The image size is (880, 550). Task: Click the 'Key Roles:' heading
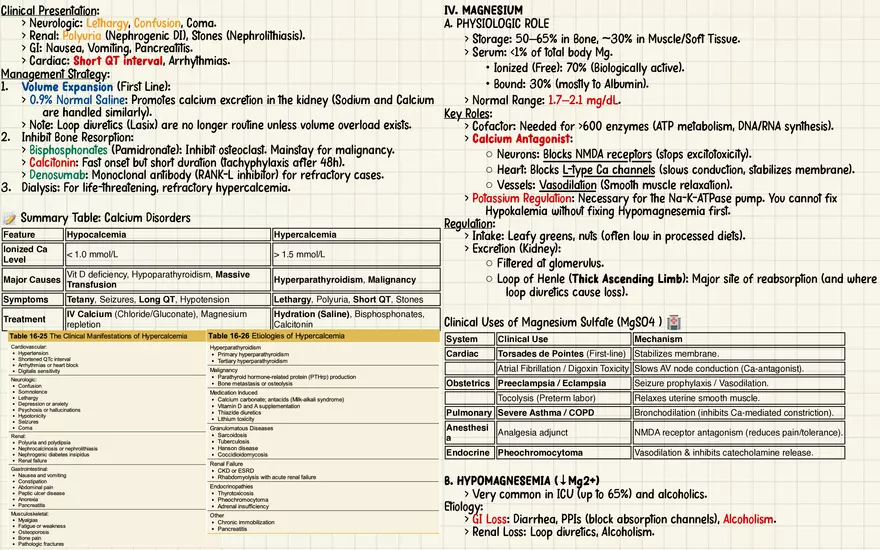468,113
